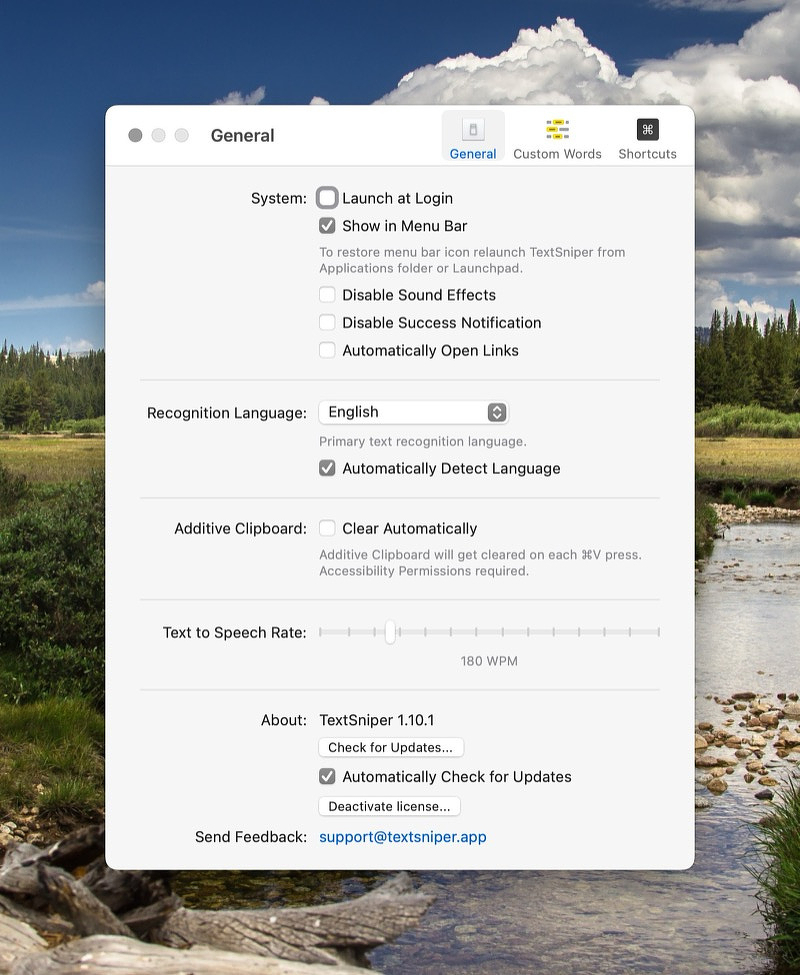Open the Recognition Language popup menu
The height and width of the screenshot is (975, 800).
pyautogui.click(x=413, y=411)
